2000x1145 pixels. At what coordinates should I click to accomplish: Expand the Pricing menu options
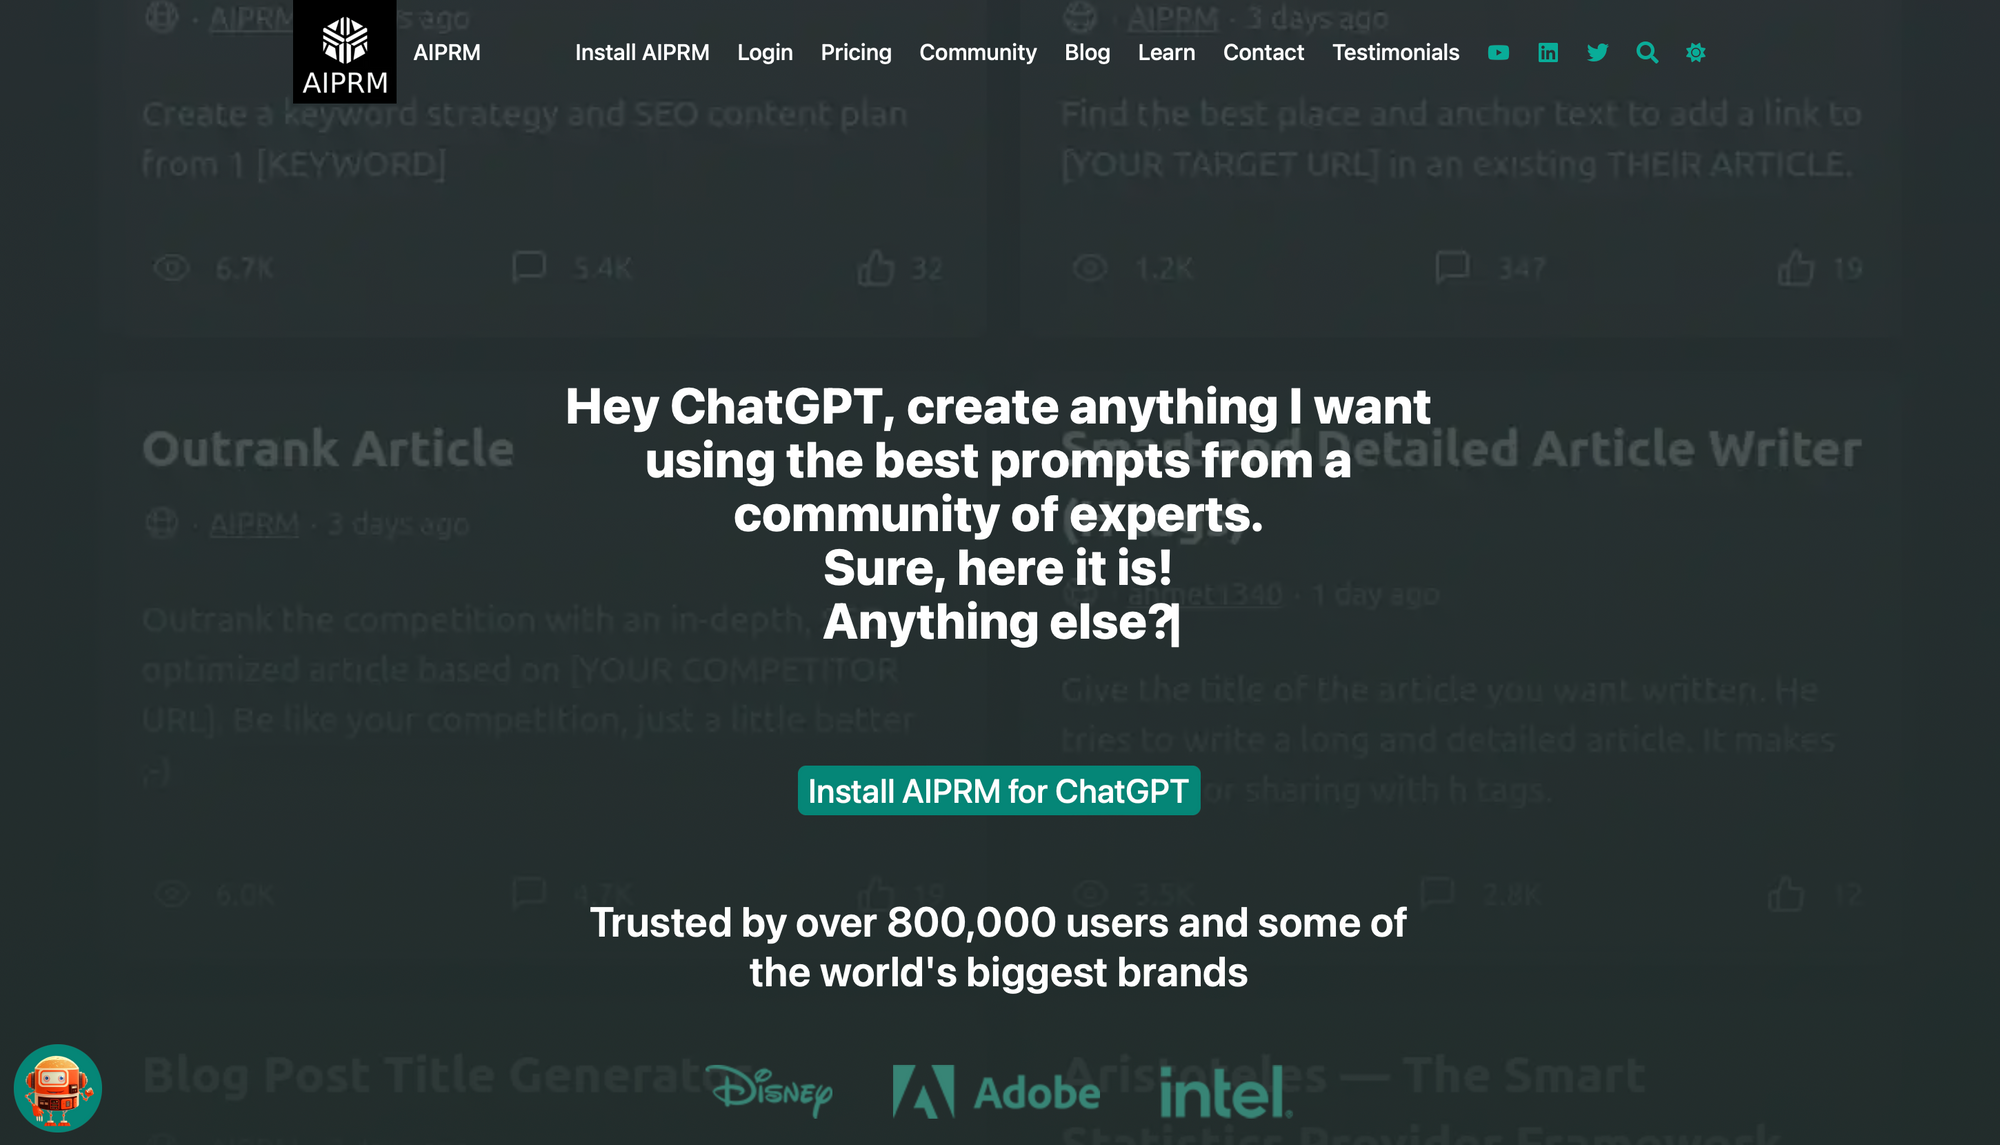(x=854, y=52)
